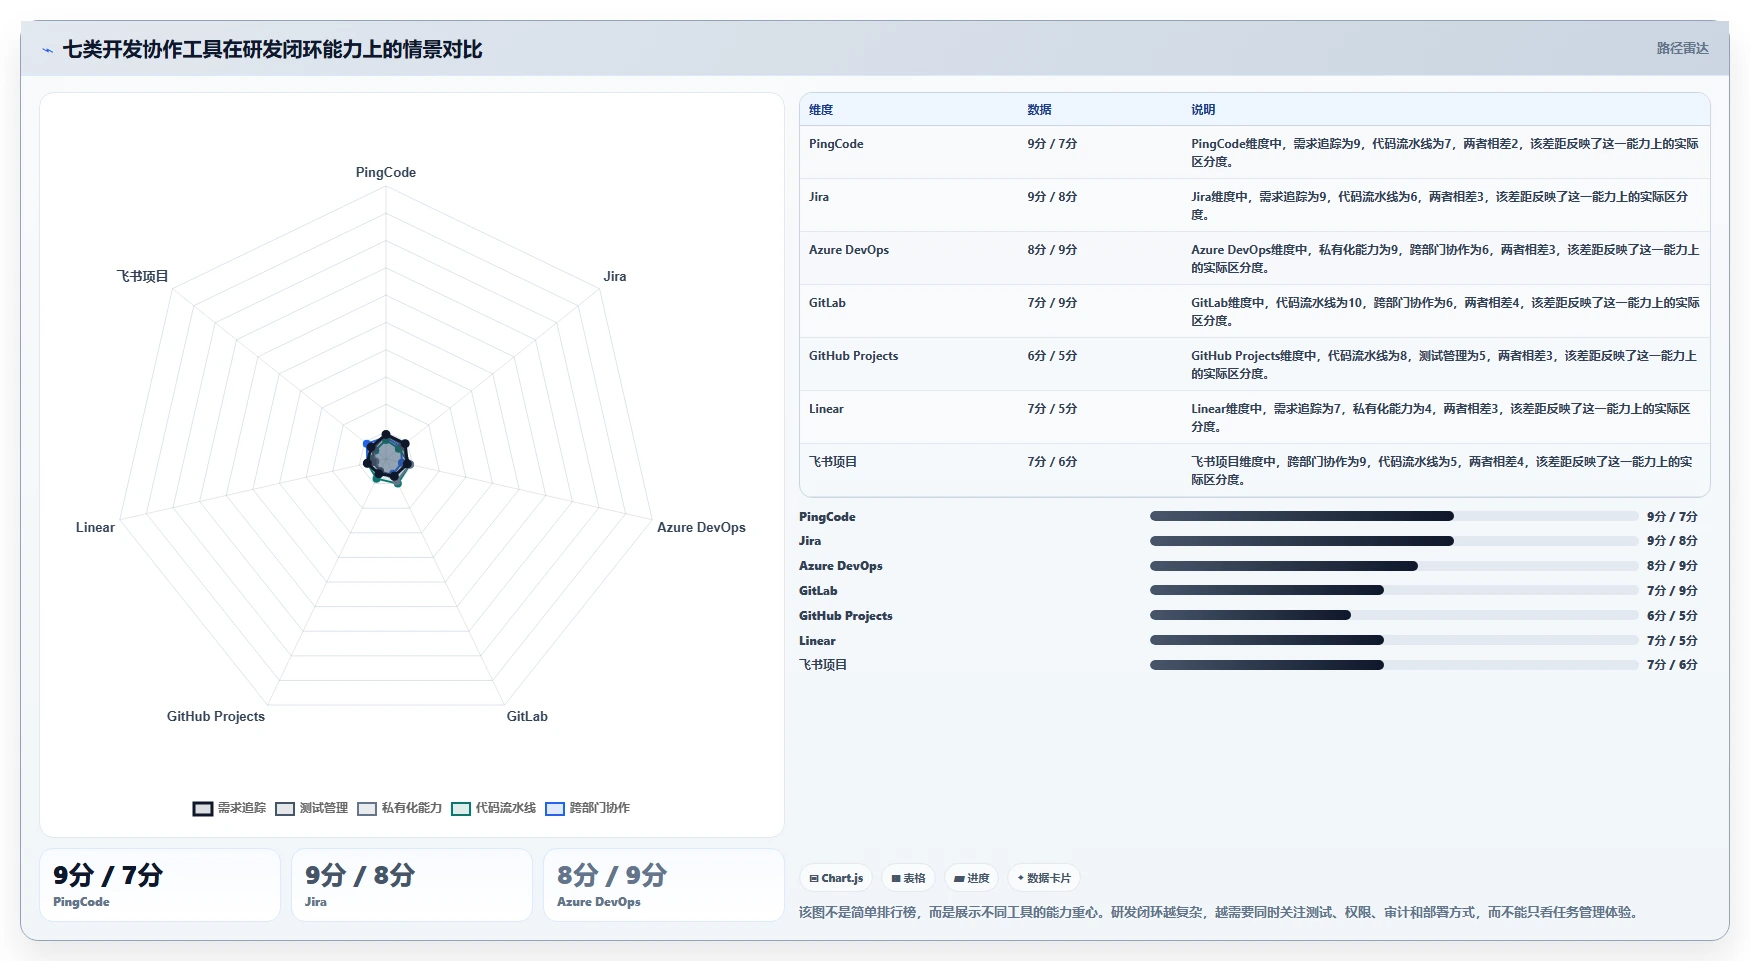Click the header icon beside the chart title
Viewport: 1750px width, 961px height.
click(x=47, y=50)
